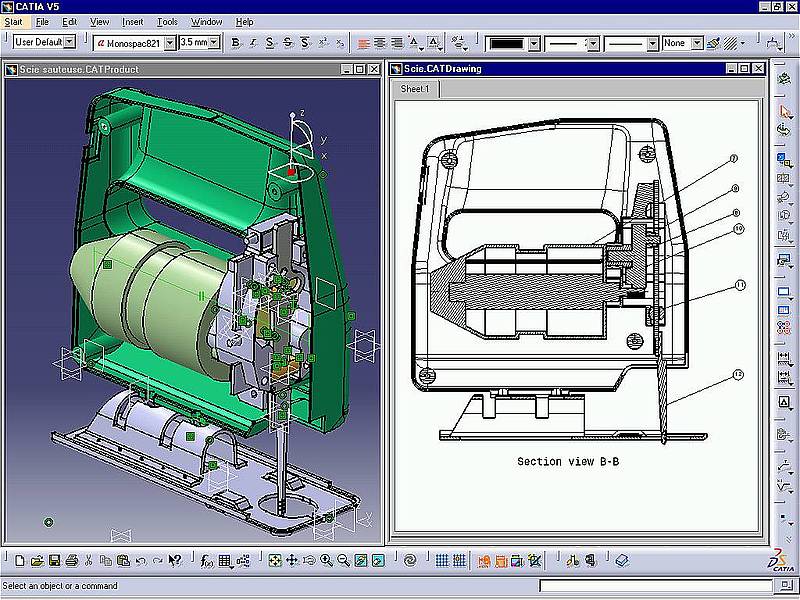Toggle Underline text formatting
Image resolution: width=800 pixels, height=600 pixels.
click(270, 43)
